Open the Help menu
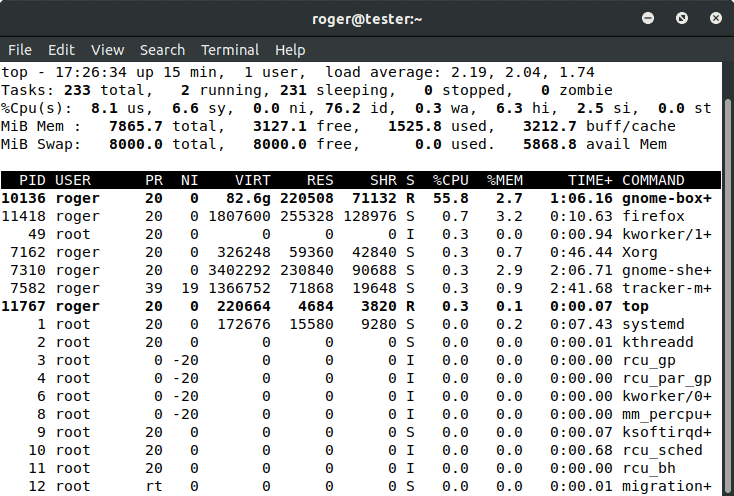This screenshot has height=496, width=734. coord(290,50)
